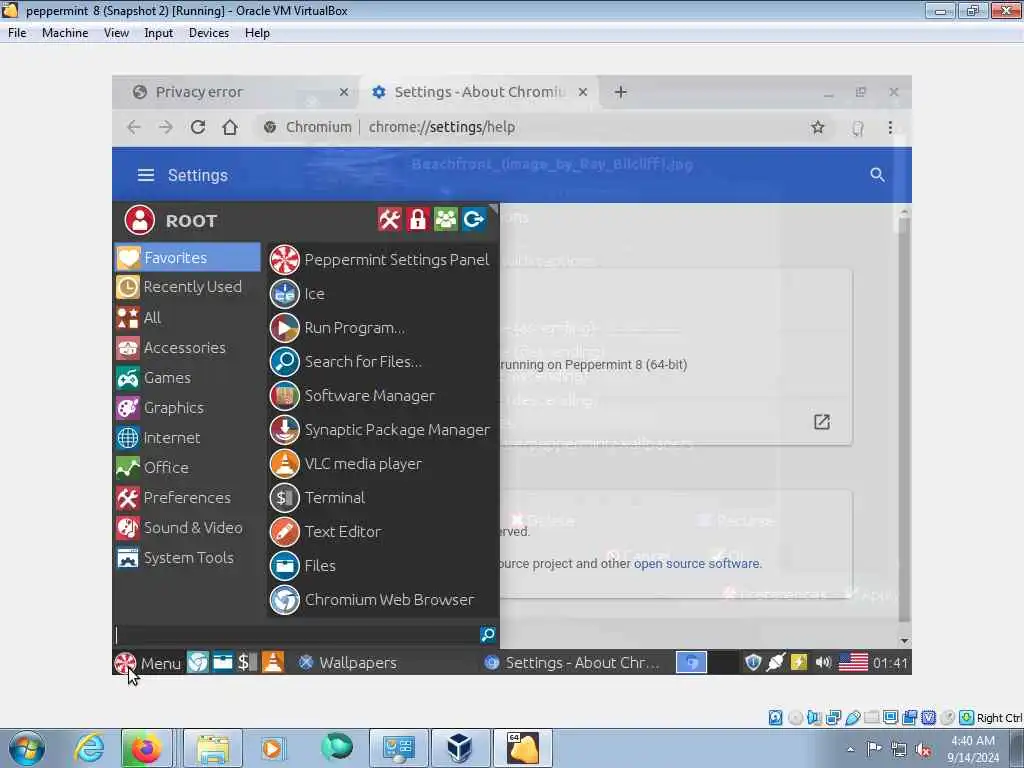Click the lock screen icon in menu header
1024x768 pixels.
pos(417,219)
